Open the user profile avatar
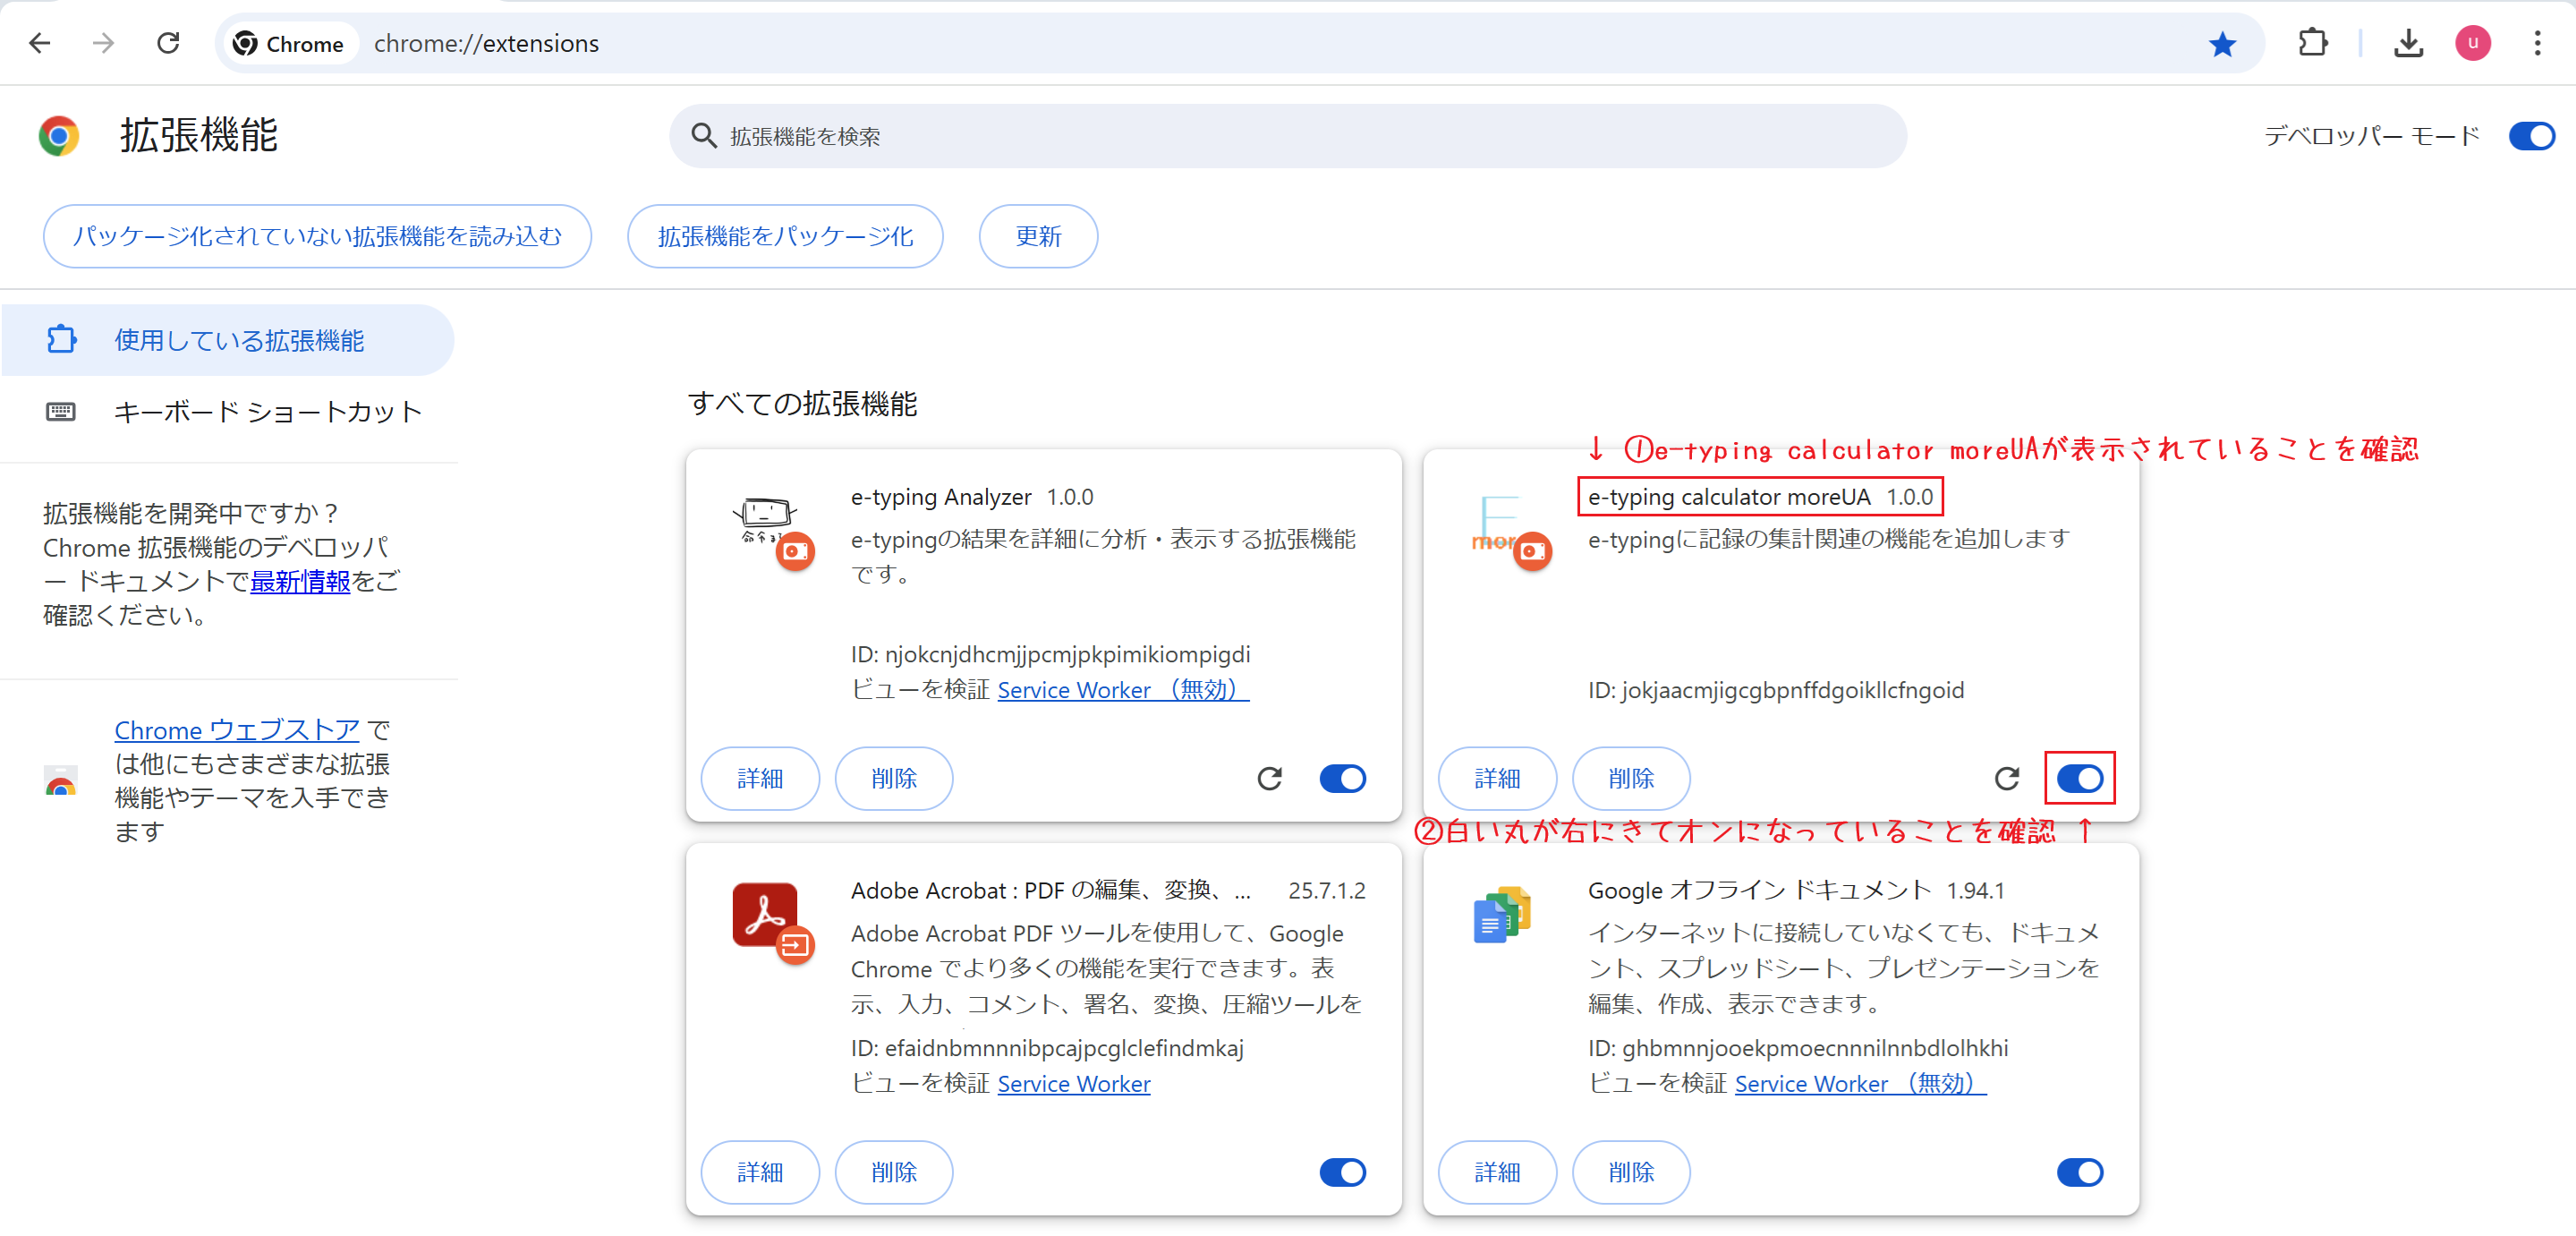 coord(2473,43)
